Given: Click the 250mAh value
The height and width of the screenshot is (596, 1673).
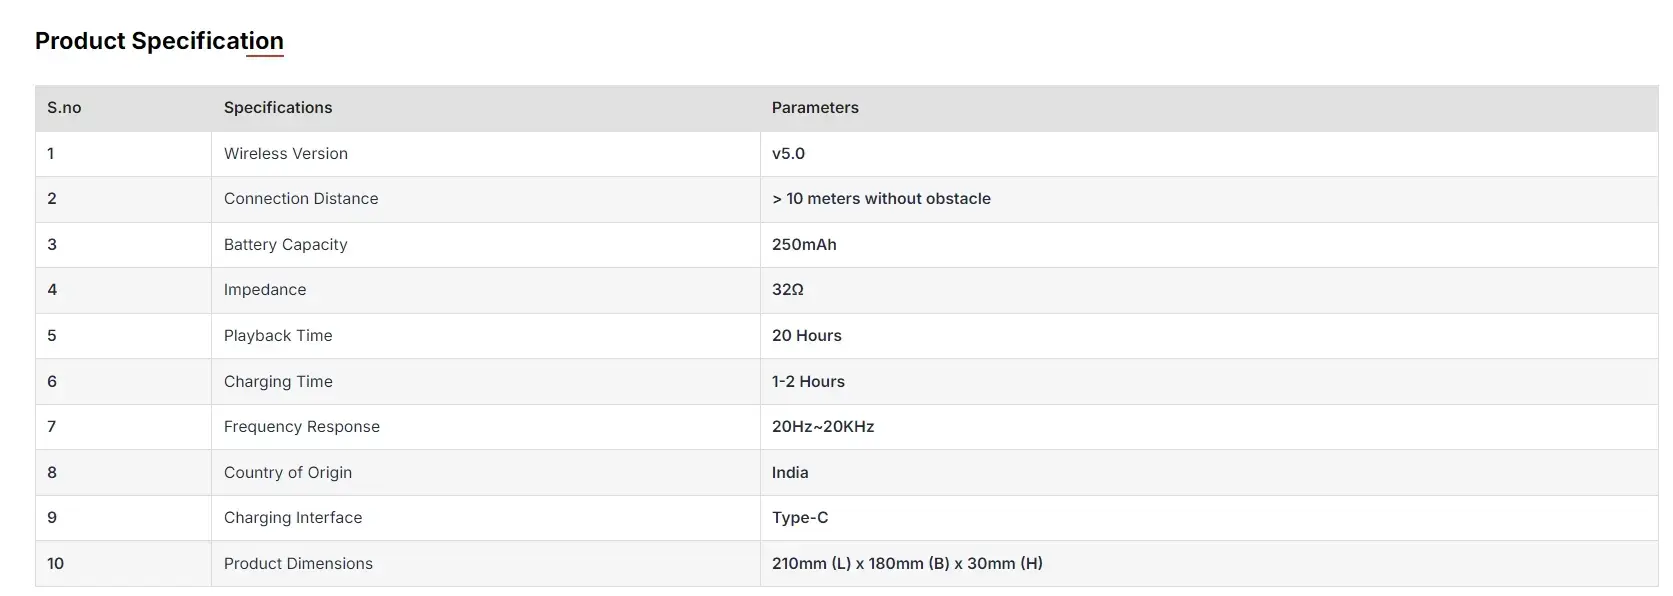Looking at the screenshot, I should pyautogui.click(x=804, y=245).
